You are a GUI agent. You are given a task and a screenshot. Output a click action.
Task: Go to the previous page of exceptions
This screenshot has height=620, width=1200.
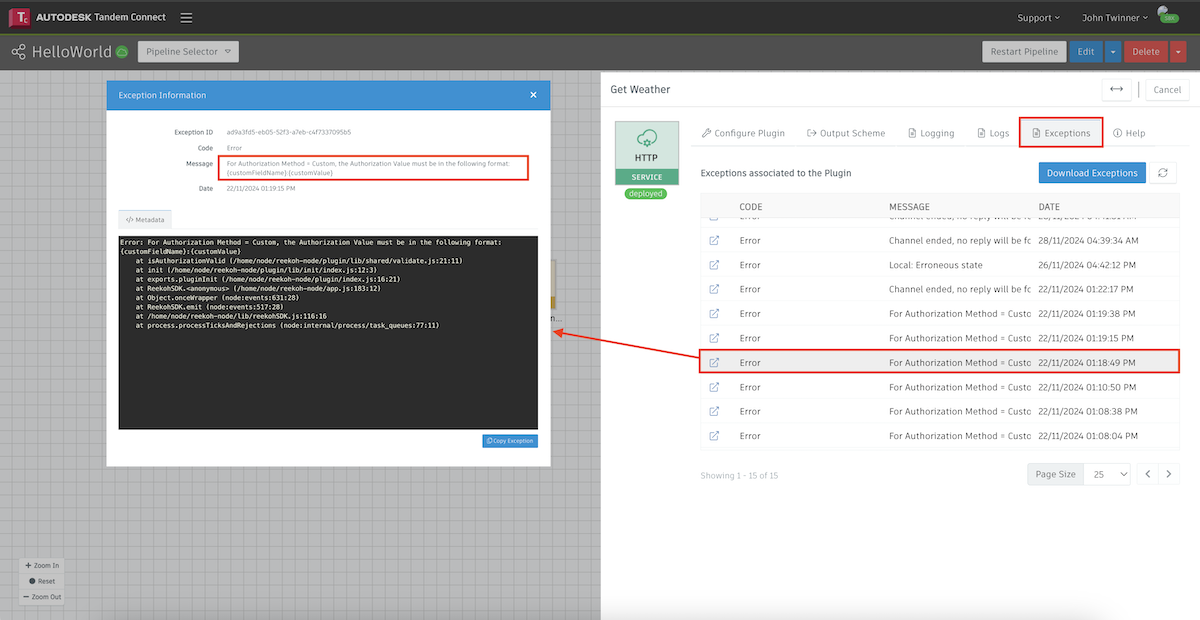[x=1148, y=474]
